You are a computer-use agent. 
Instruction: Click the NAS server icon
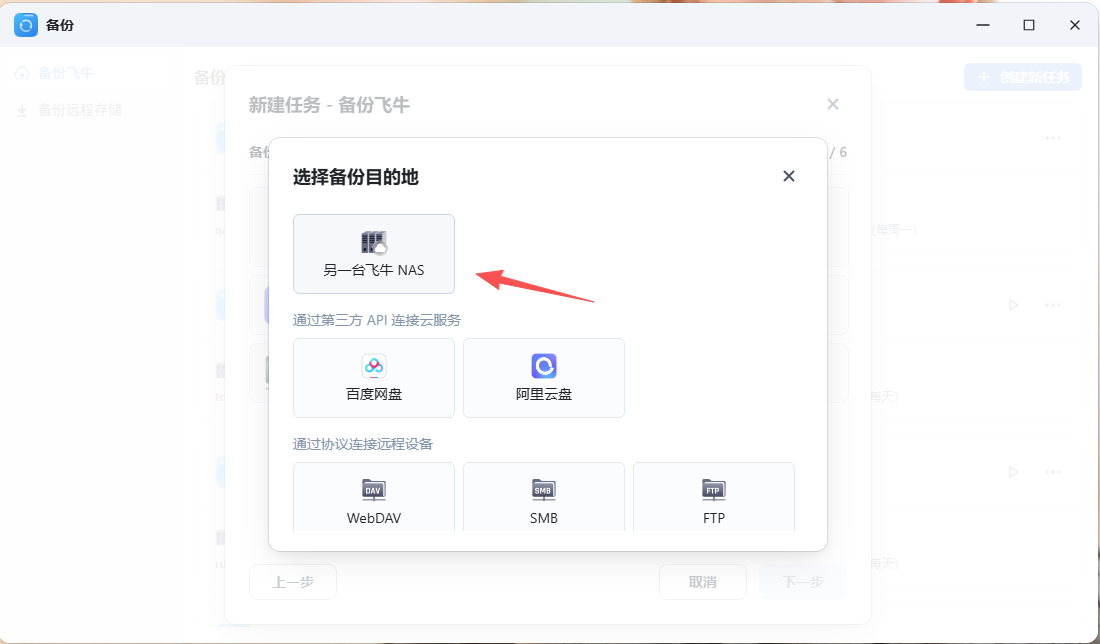[x=374, y=243]
